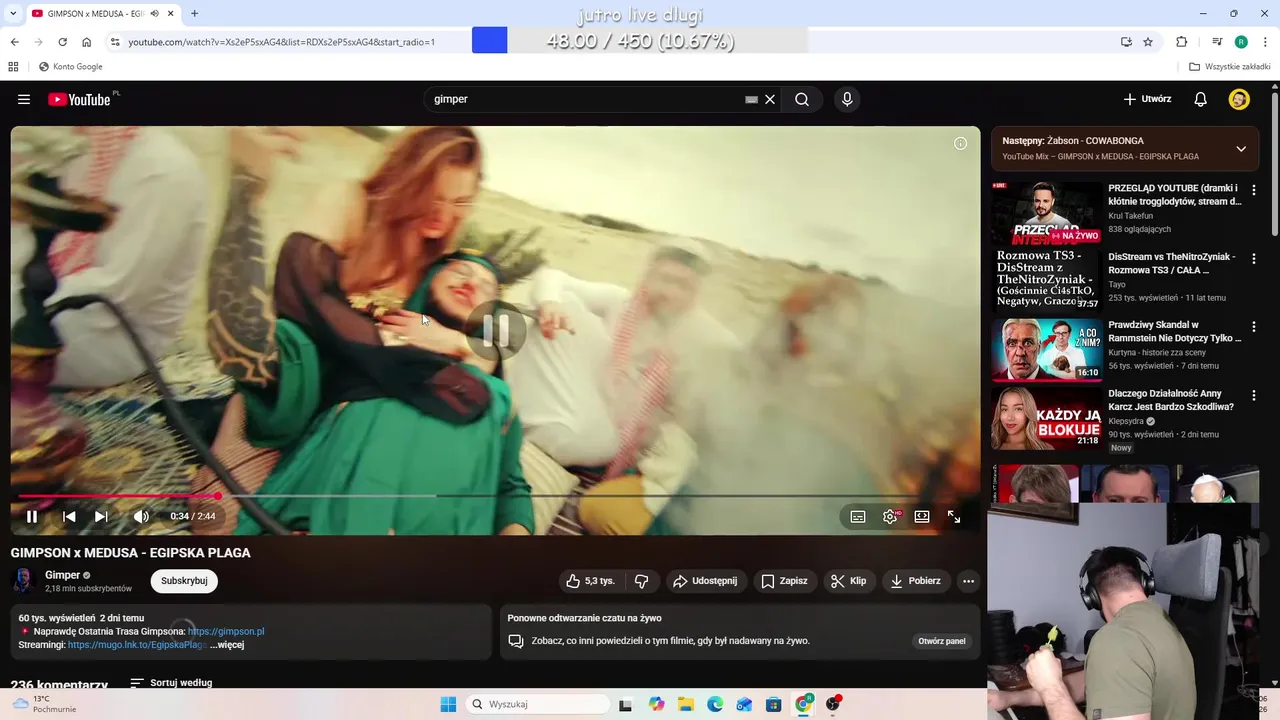The image size is (1280, 720).
Task: Bookmark this page with the star
Action: pyautogui.click(x=1148, y=42)
